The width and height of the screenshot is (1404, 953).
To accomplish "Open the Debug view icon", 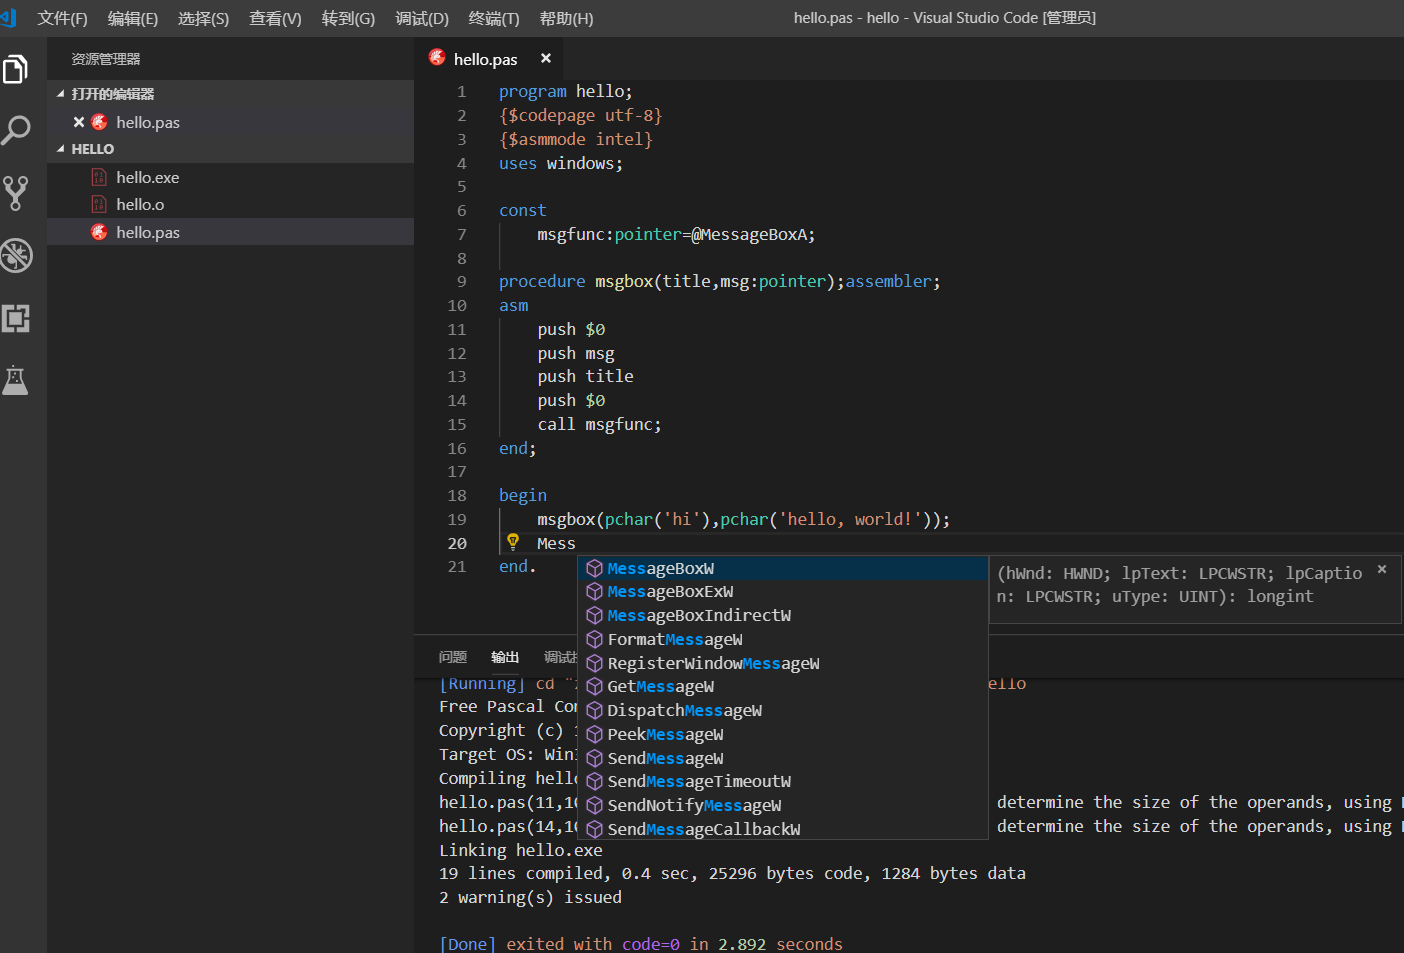I will point(16,256).
